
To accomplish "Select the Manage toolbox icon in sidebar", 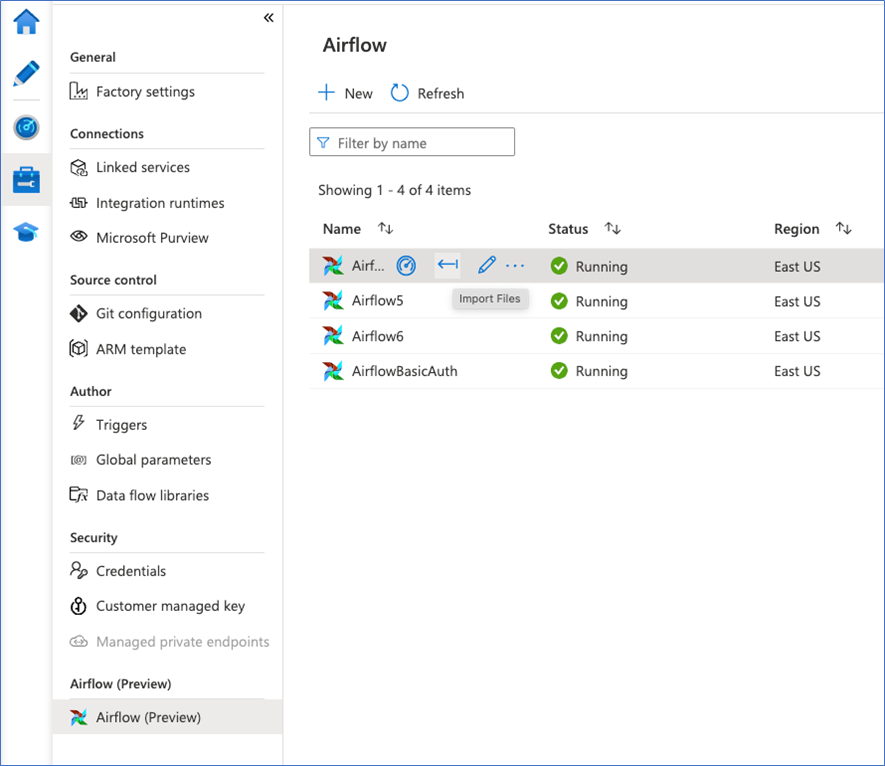I will 26,180.
